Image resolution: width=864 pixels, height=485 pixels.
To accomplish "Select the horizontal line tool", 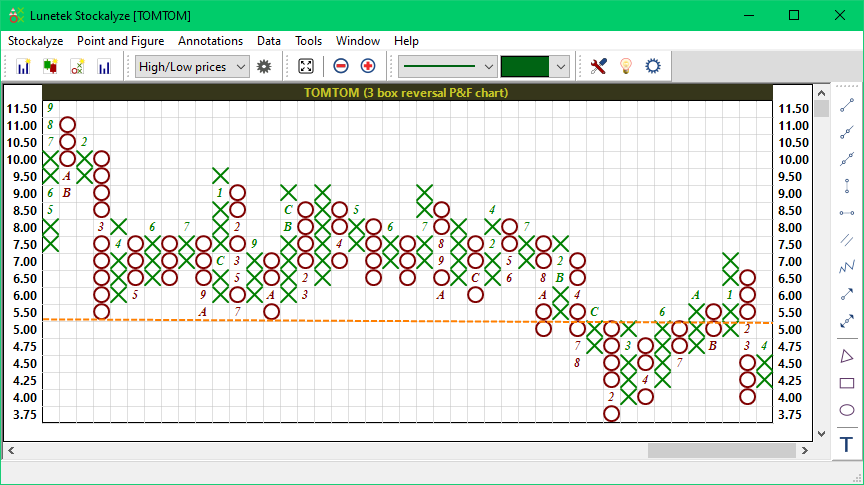I will coord(847,213).
